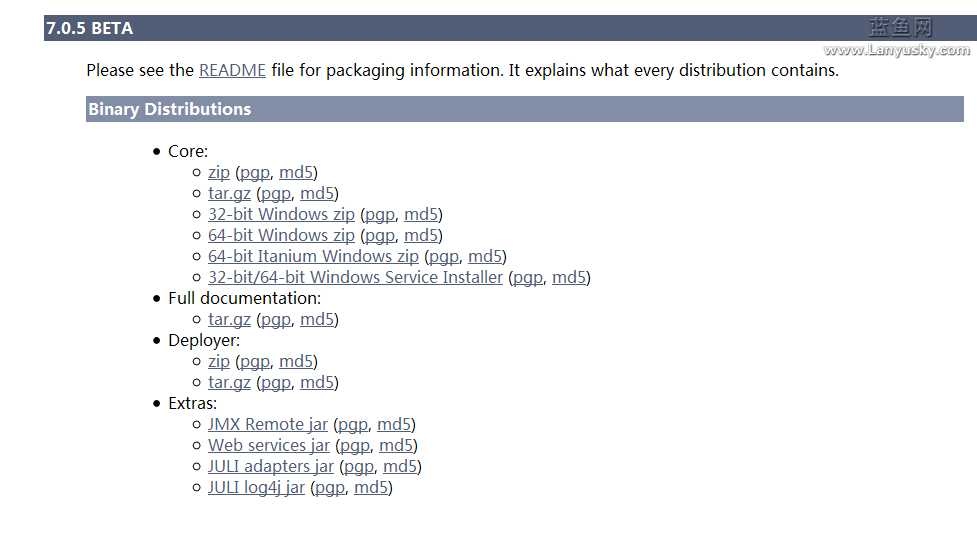This screenshot has height=540, width=977.
Task: Get 32-bit/64-bit Windows Service Installer
Action: 355,277
